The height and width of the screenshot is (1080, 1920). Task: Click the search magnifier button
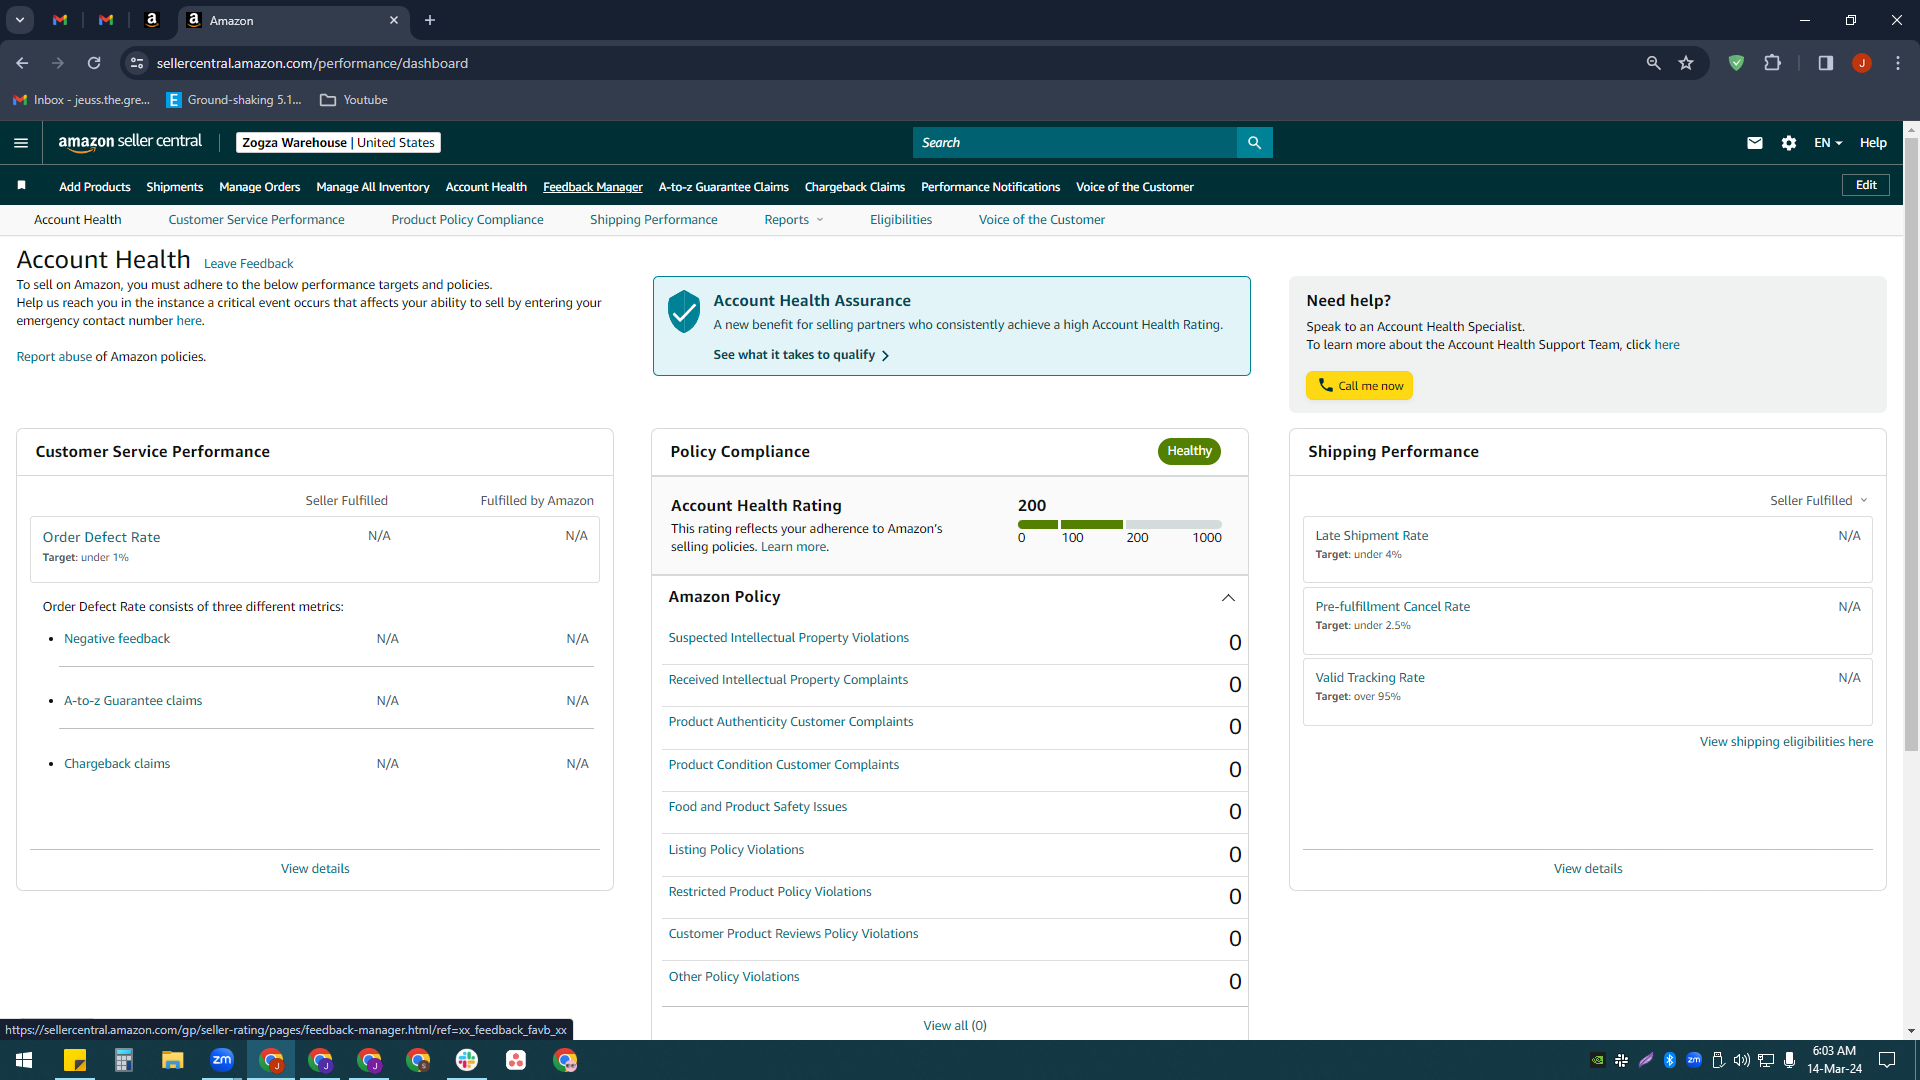click(1254, 143)
